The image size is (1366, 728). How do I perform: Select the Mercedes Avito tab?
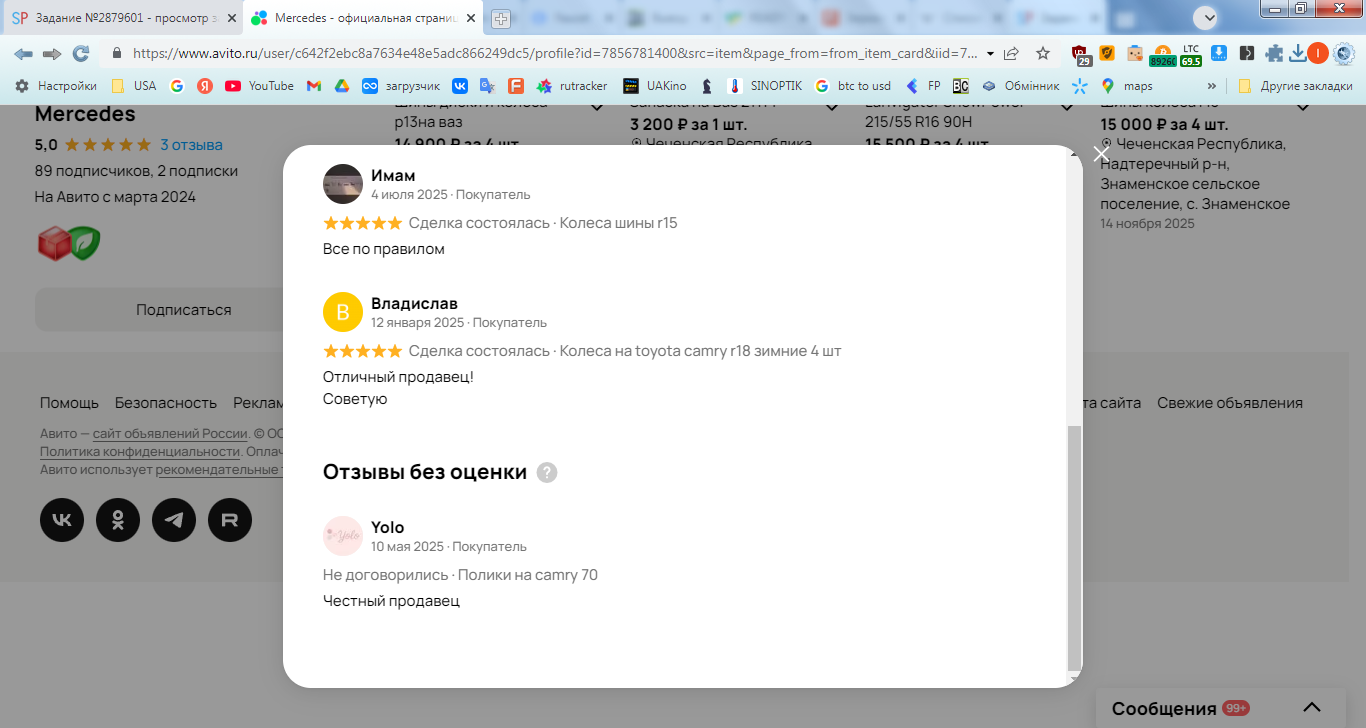click(363, 18)
